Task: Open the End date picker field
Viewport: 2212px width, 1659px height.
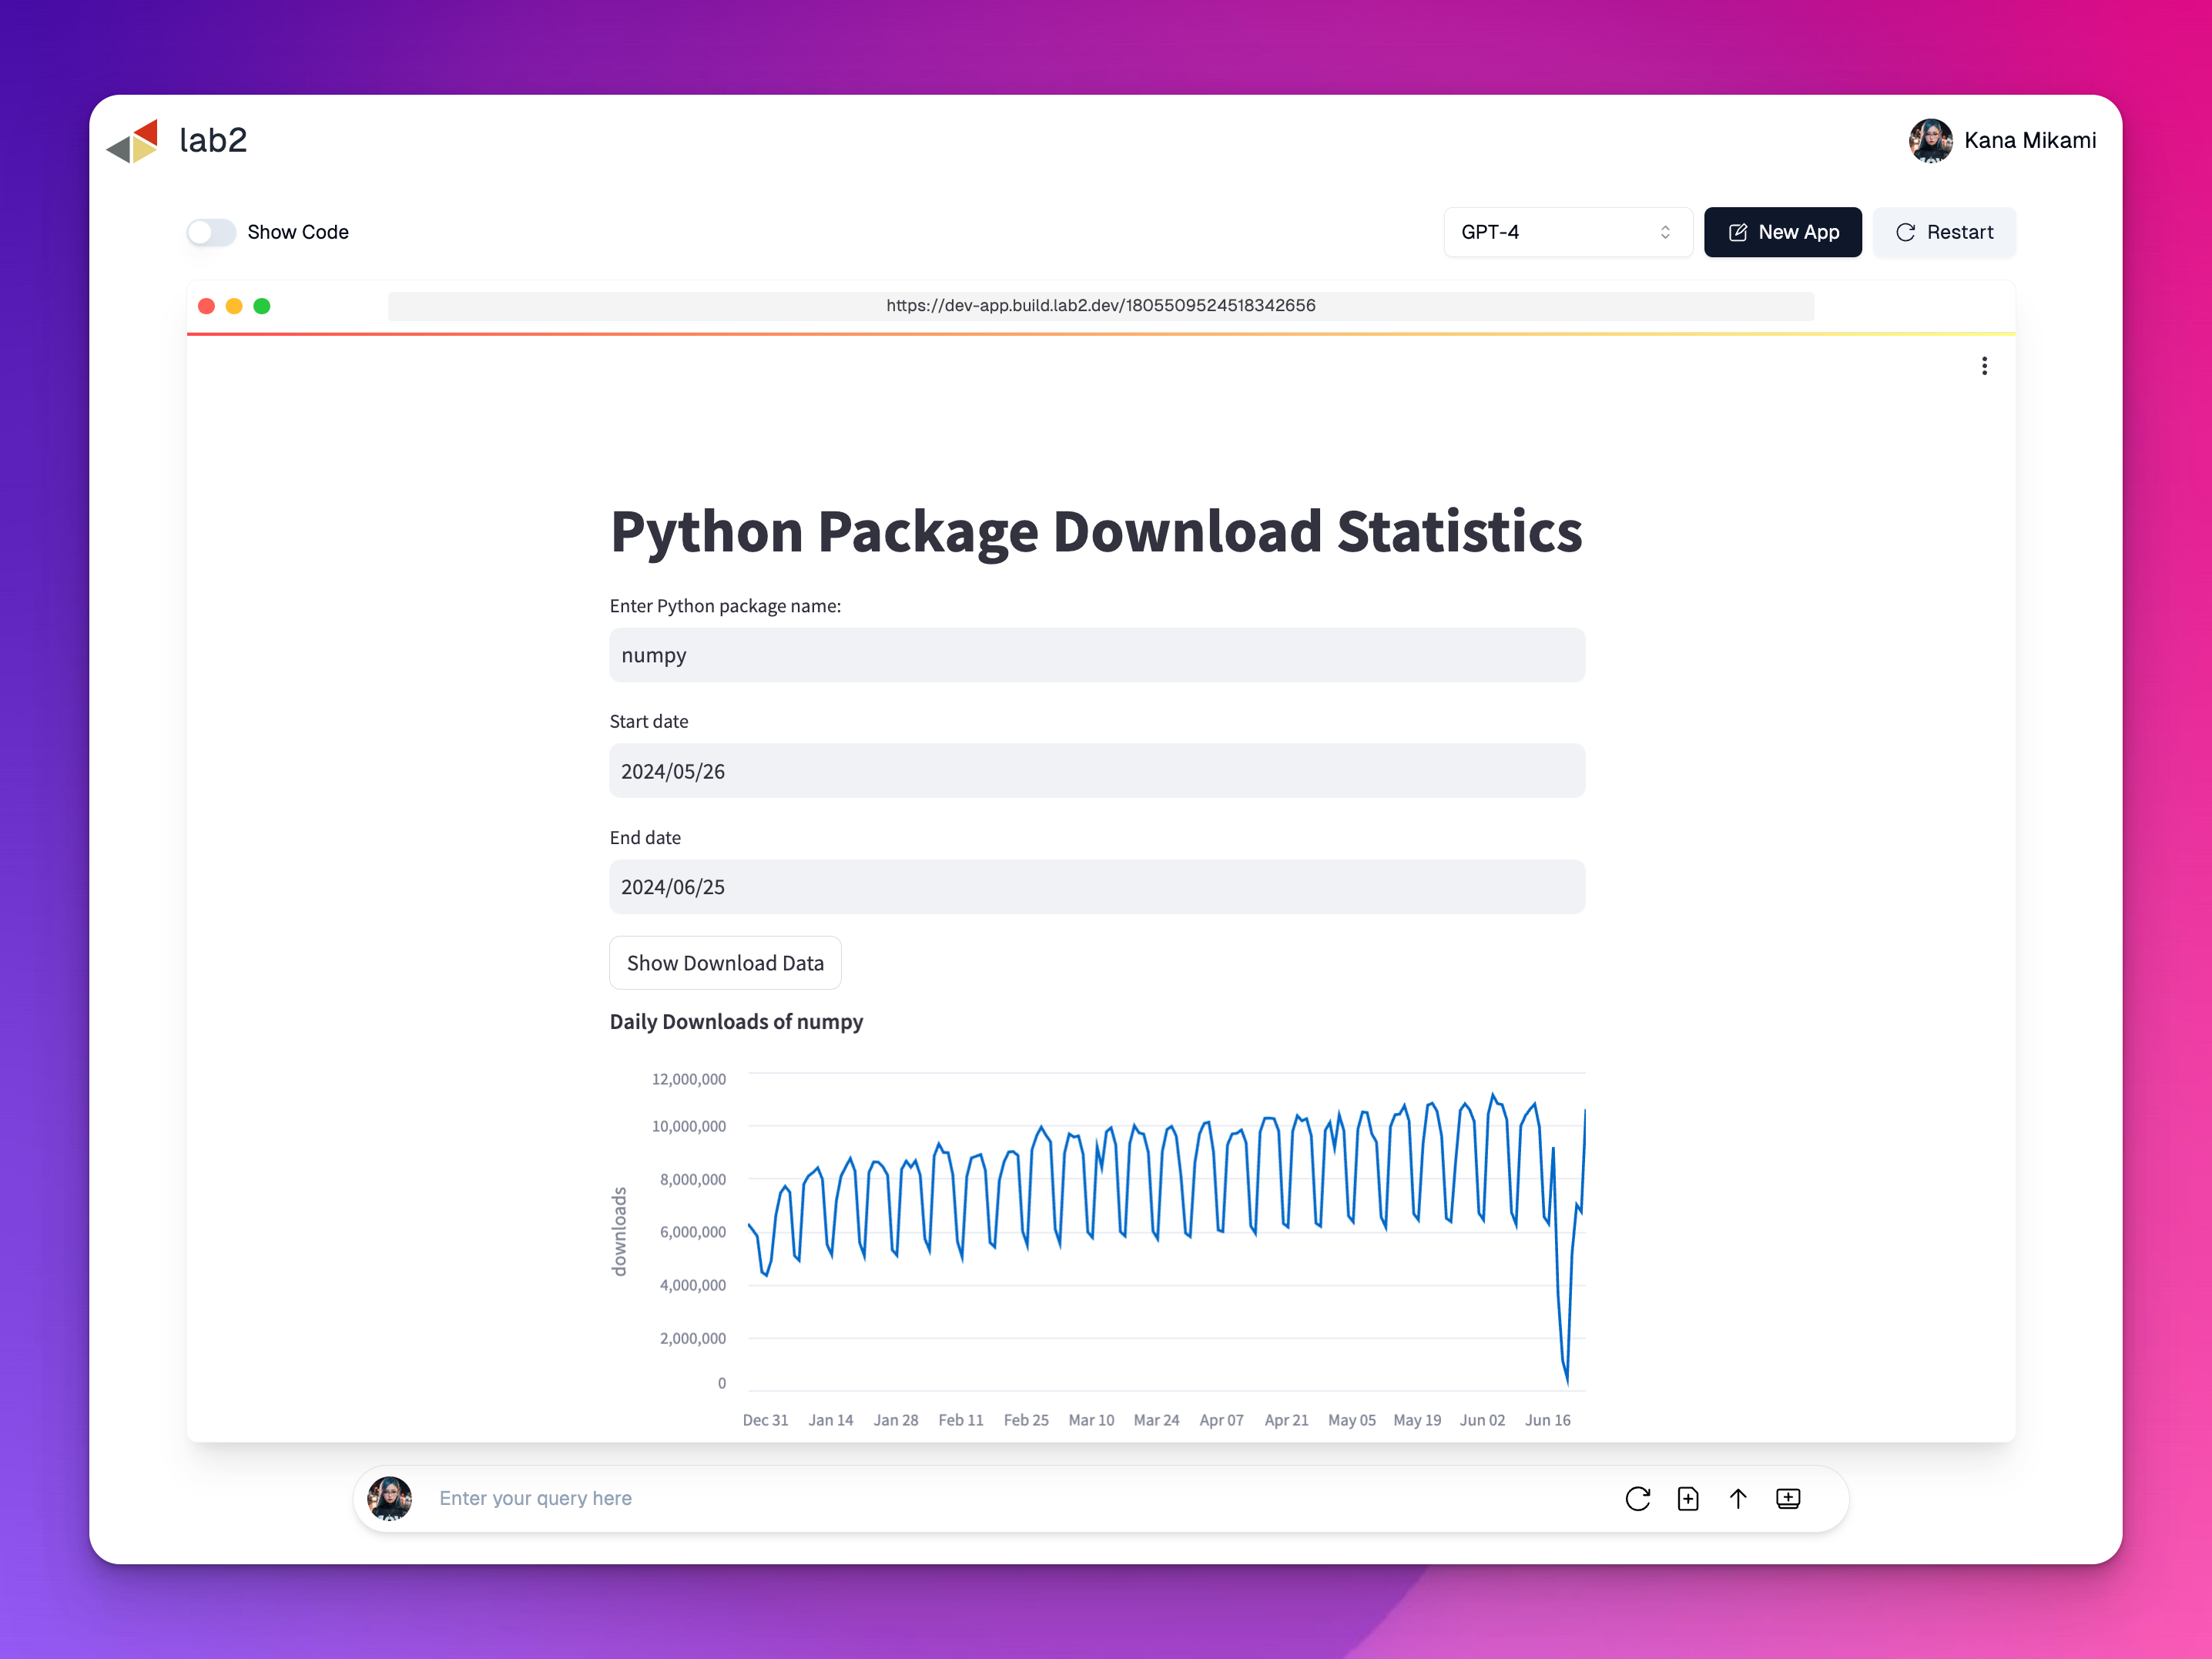Action: (x=1097, y=887)
